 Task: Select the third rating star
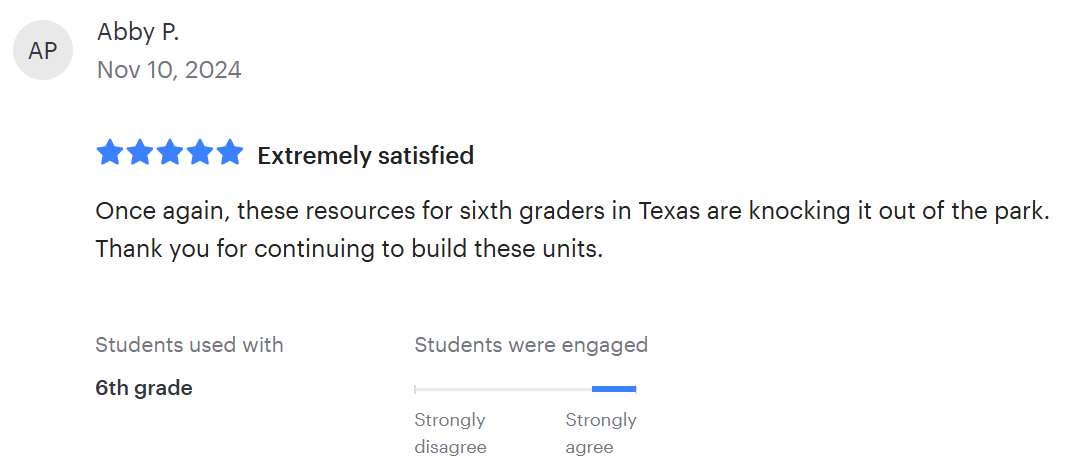click(x=170, y=153)
